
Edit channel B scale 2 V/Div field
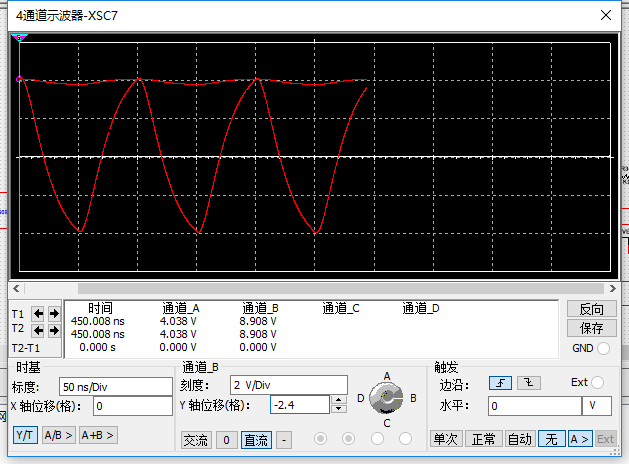288,385
